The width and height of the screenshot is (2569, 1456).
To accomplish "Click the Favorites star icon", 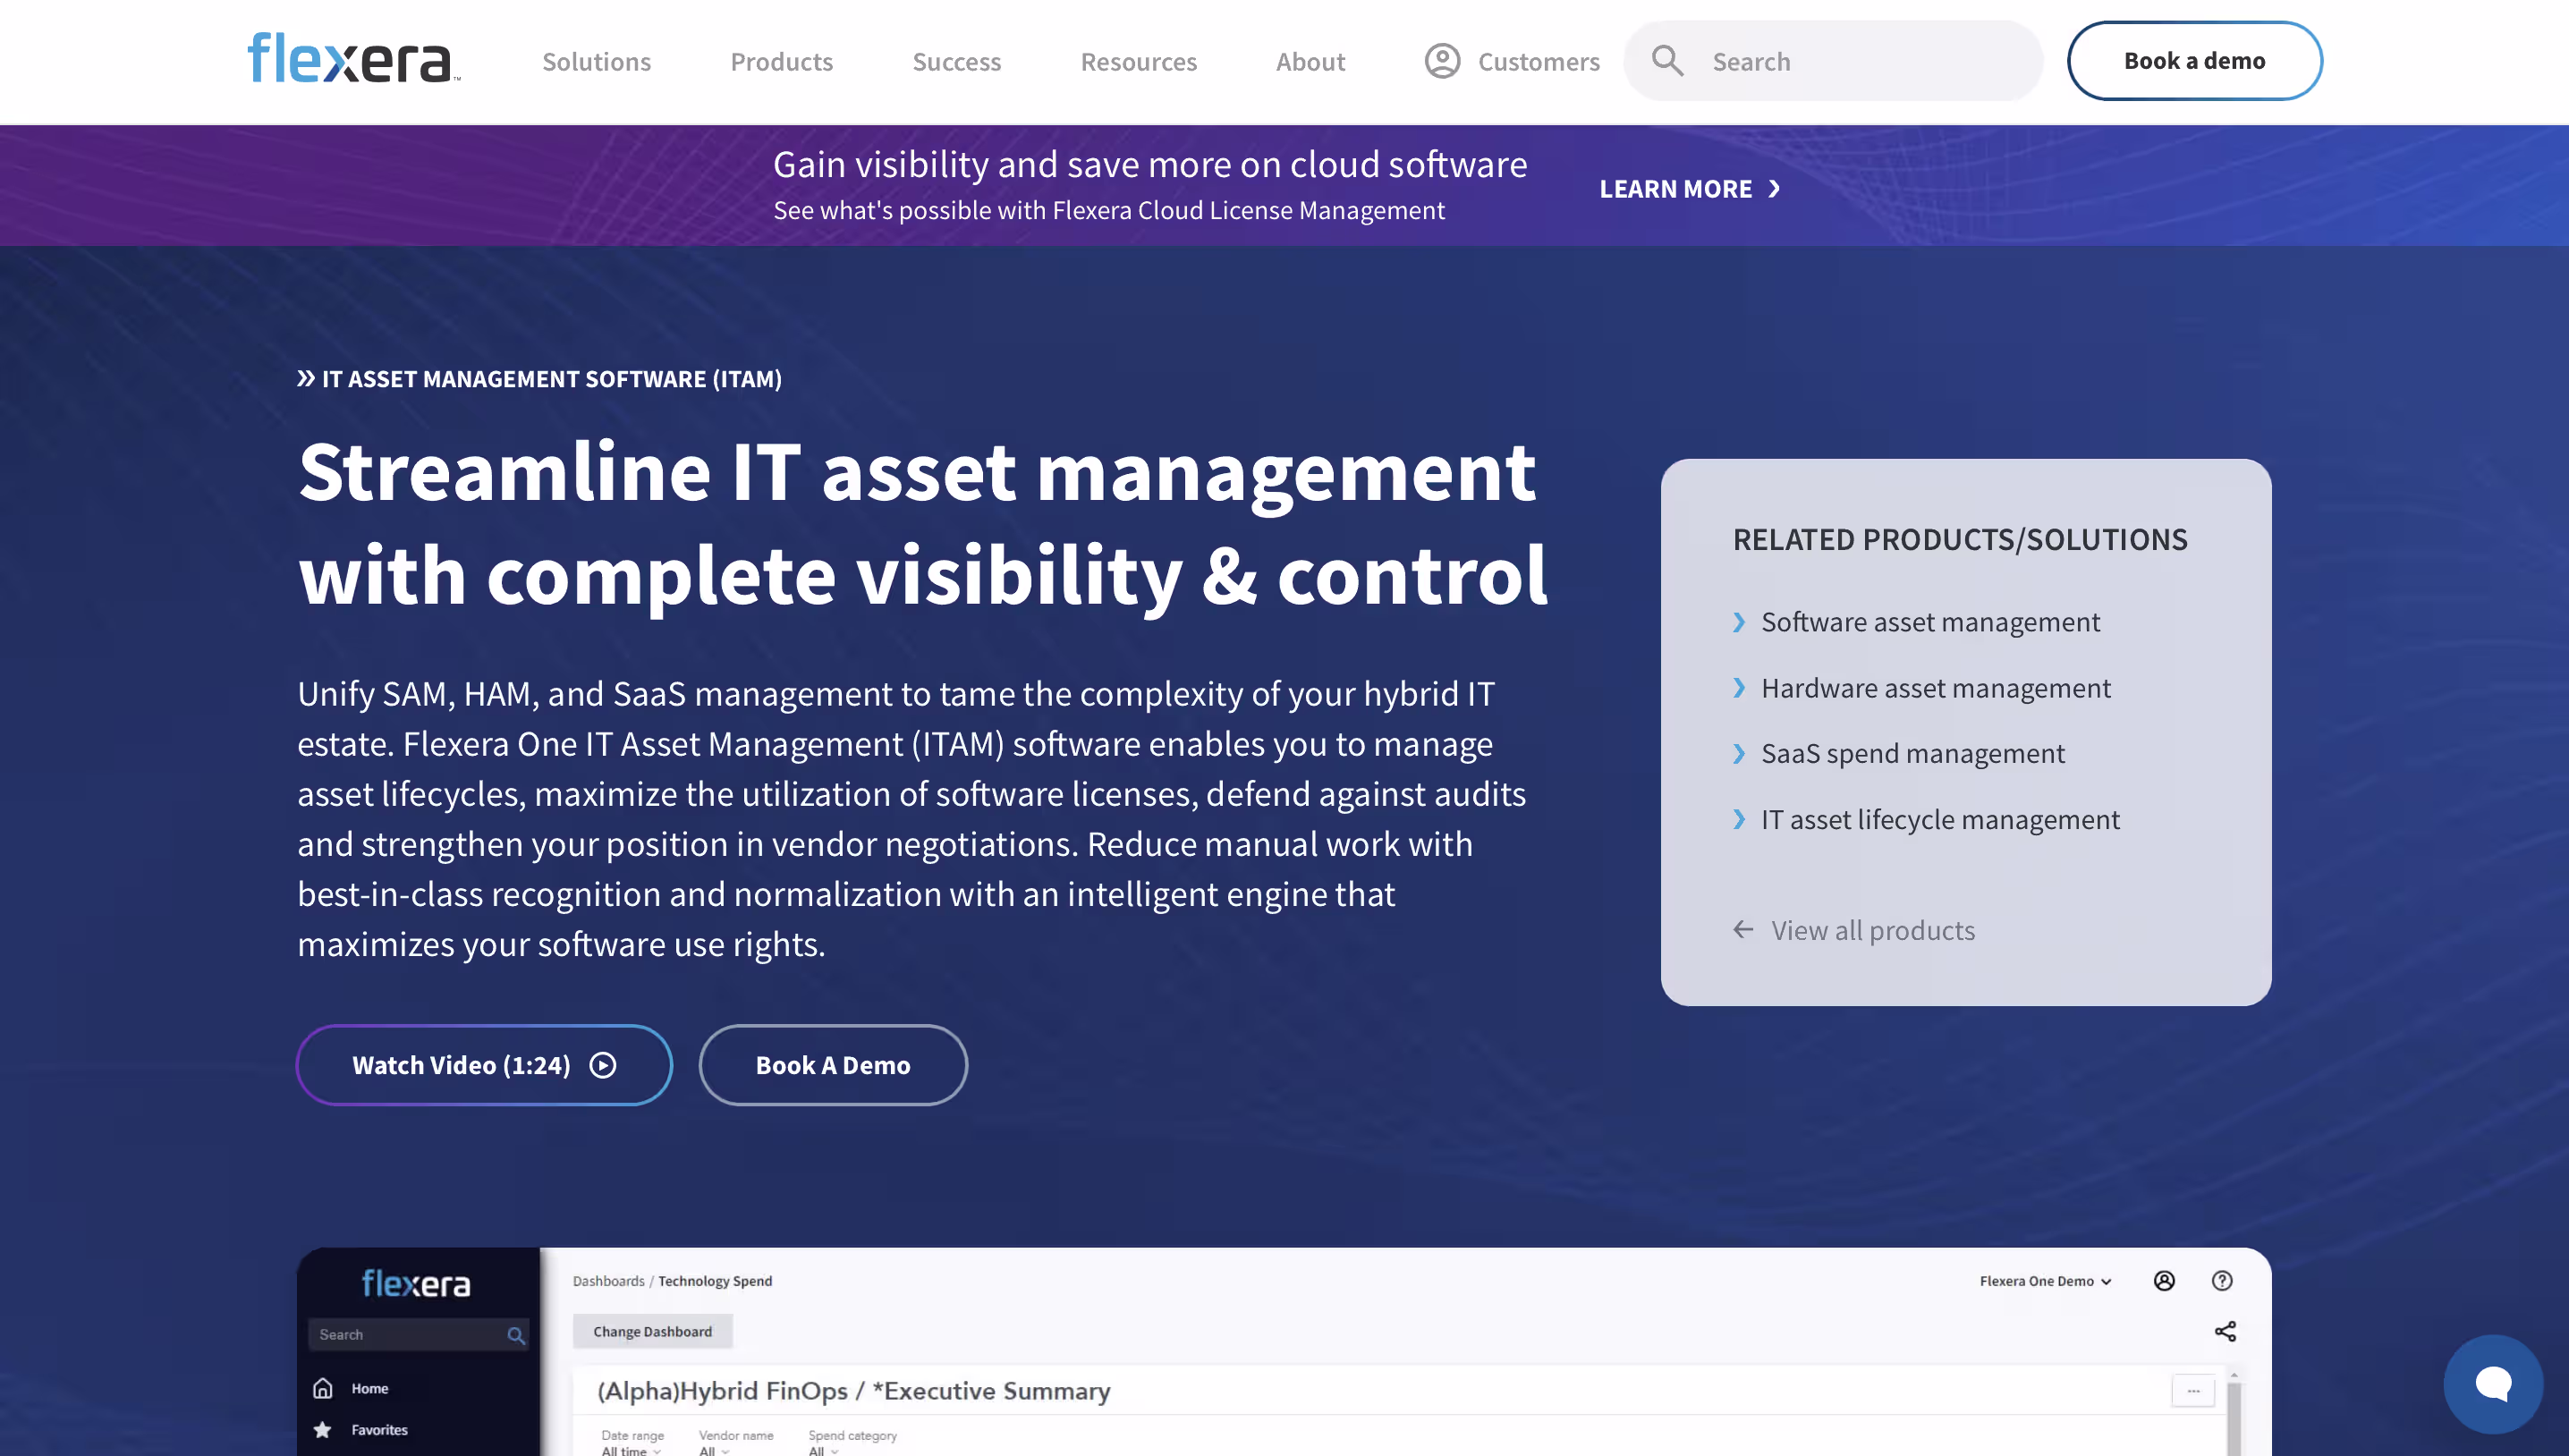I will click(323, 1430).
